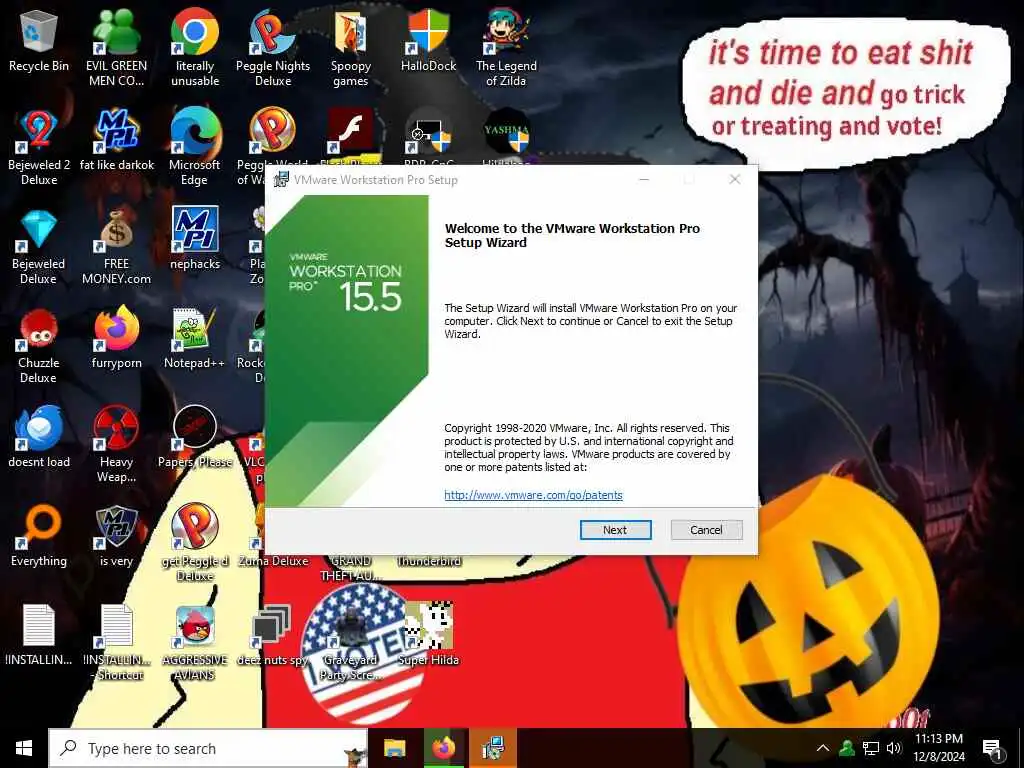Select Bejeweled Deluxe diamond icon
1024x768 pixels.
[39, 247]
